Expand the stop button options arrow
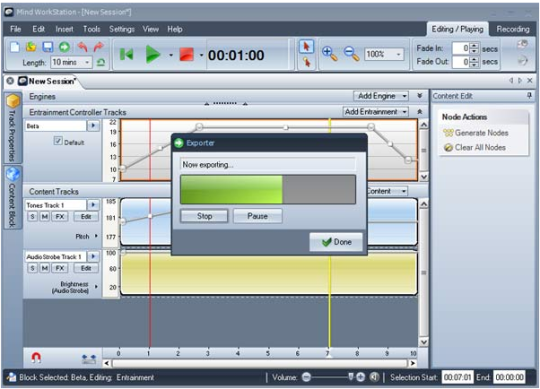This screenshot has height=389, width=540. (x=201, y=55)
